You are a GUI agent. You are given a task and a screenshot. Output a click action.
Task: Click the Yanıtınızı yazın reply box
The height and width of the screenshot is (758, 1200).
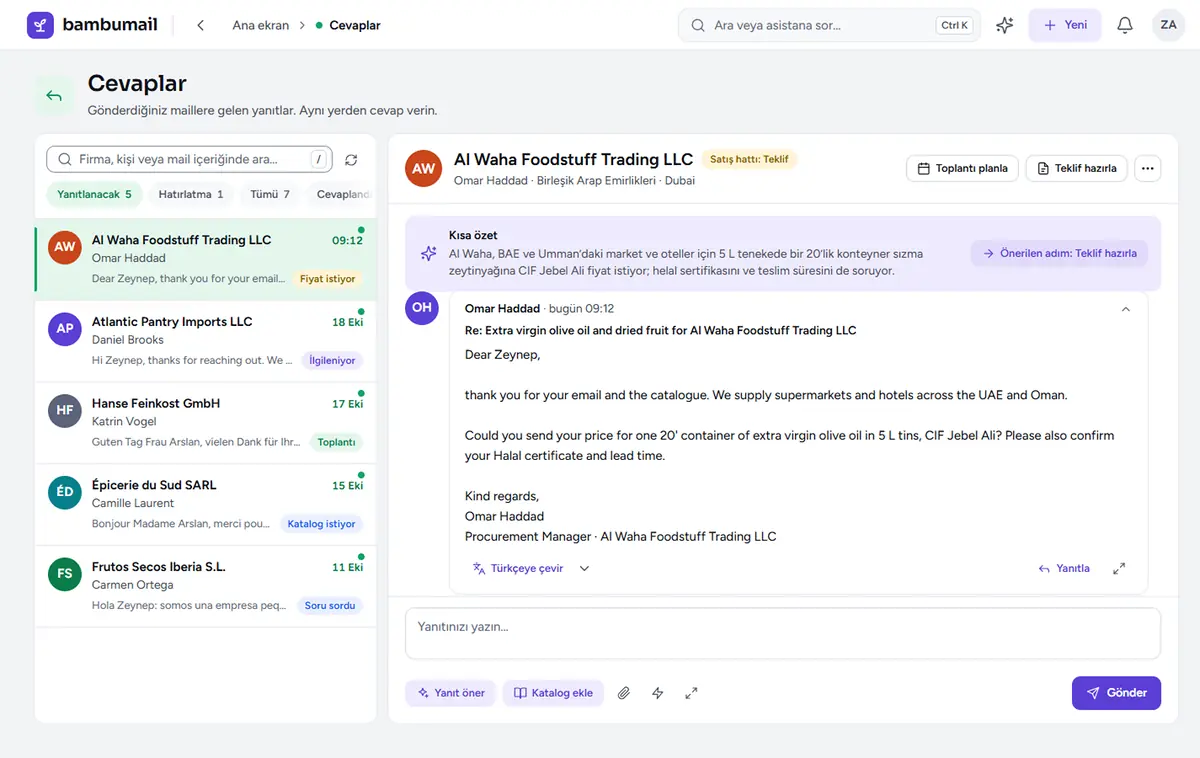783,633
